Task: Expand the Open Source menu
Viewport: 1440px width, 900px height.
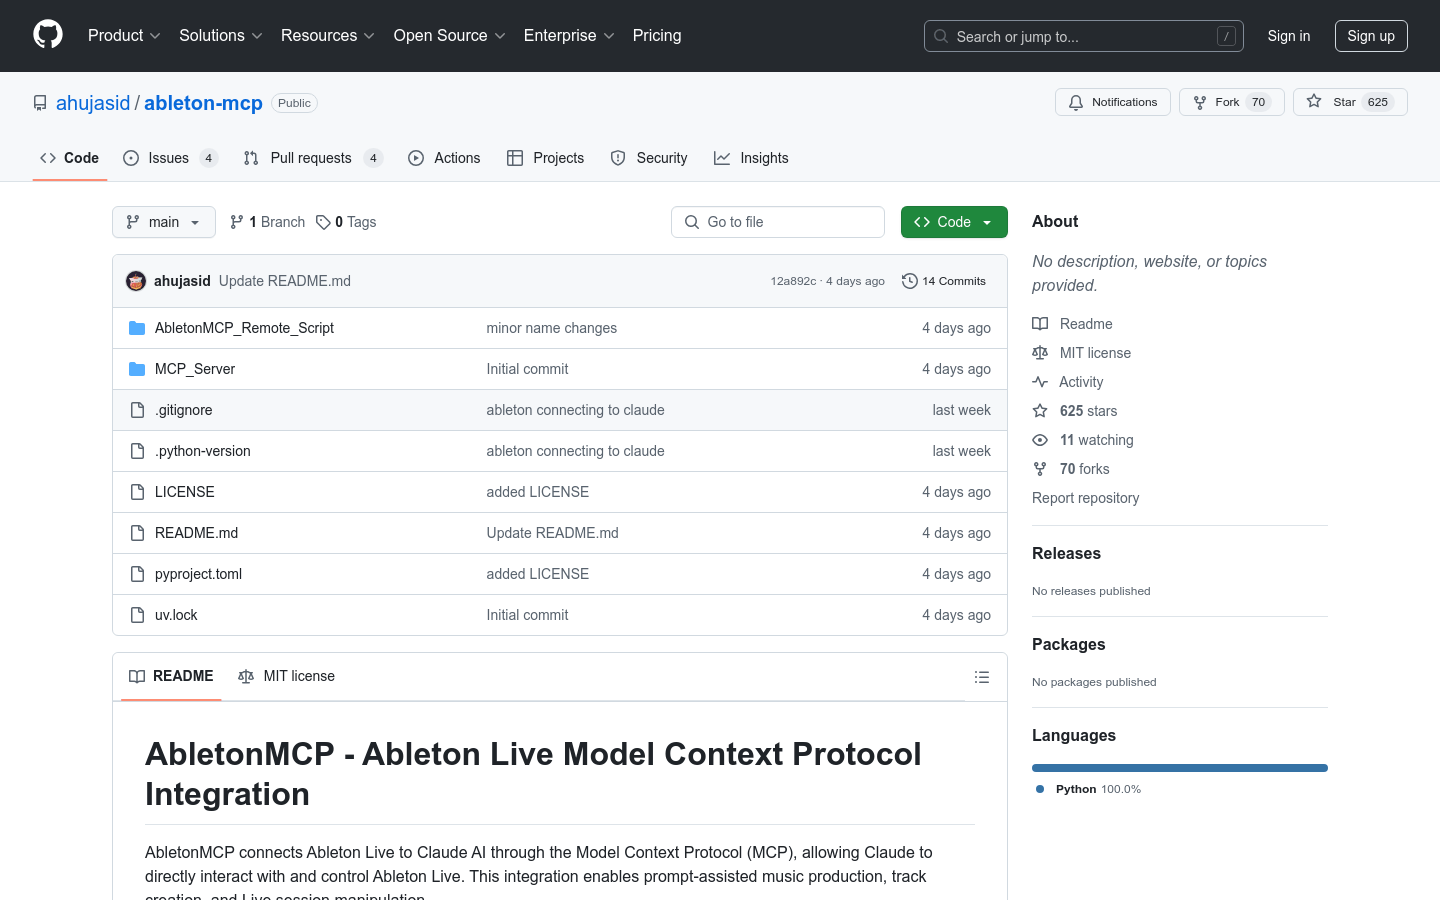Action: tap(450, 36)
